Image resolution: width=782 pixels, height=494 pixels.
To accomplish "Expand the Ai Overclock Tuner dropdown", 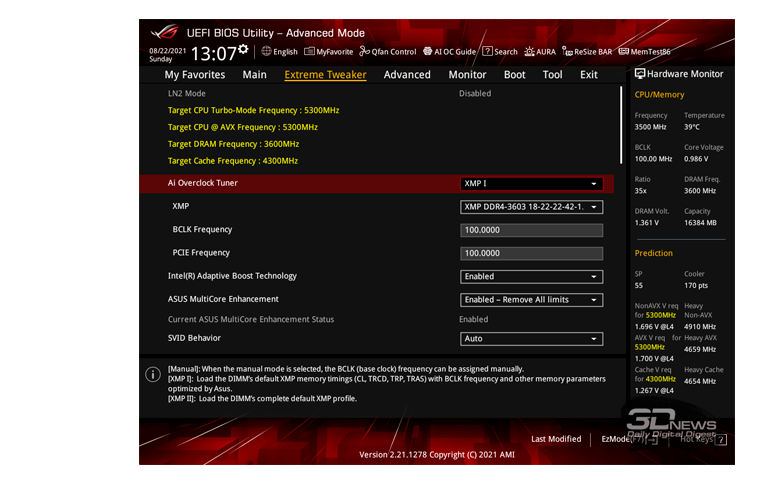I will pos(531,184).
